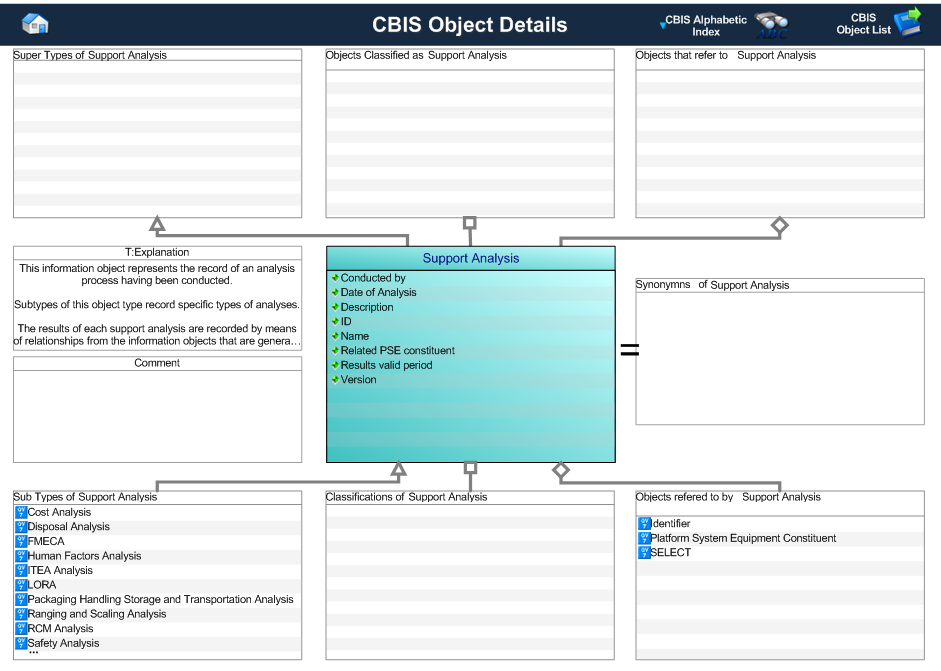Viewport: 941px width, 671px height.
Task: Open the SELECT referenced object
Action: tap(671, 552)
